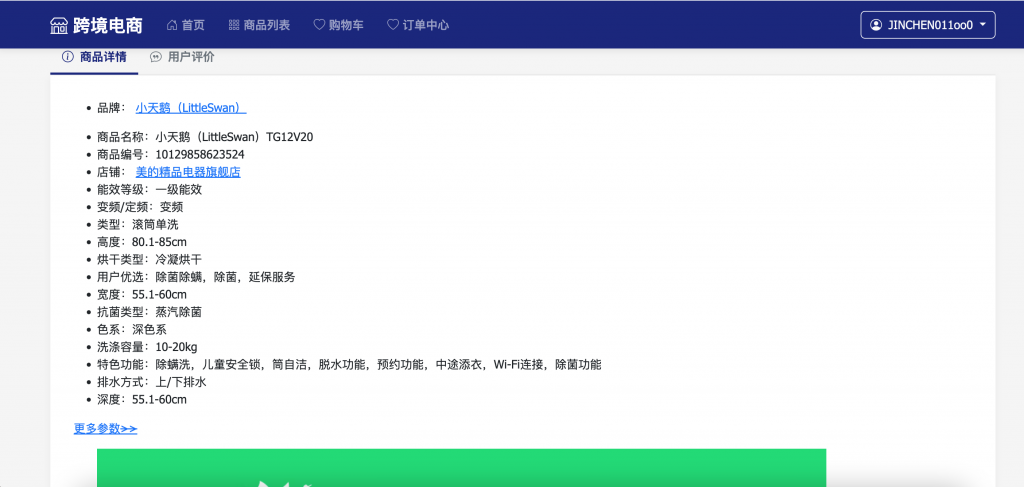Click the heart icon beside 购物车

pos(319,25)
